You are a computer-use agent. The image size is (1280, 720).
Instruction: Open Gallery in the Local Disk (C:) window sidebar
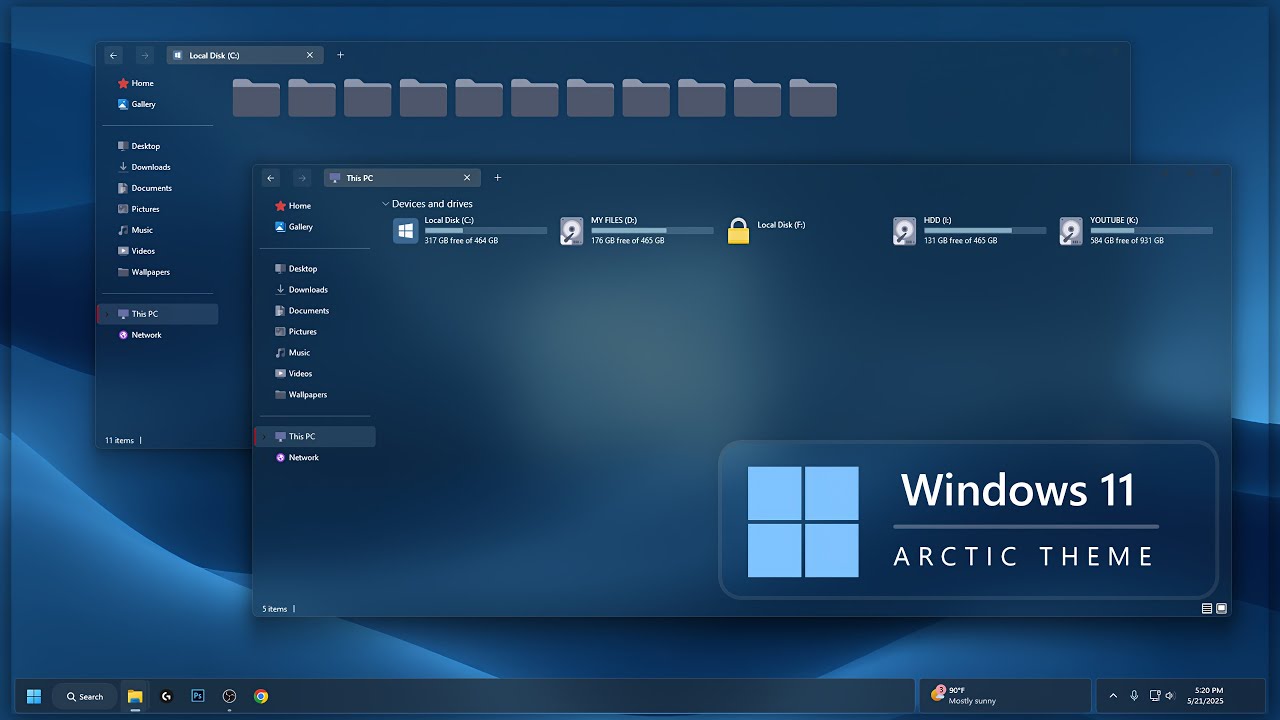pyautogui.click(x=136, y=104)
